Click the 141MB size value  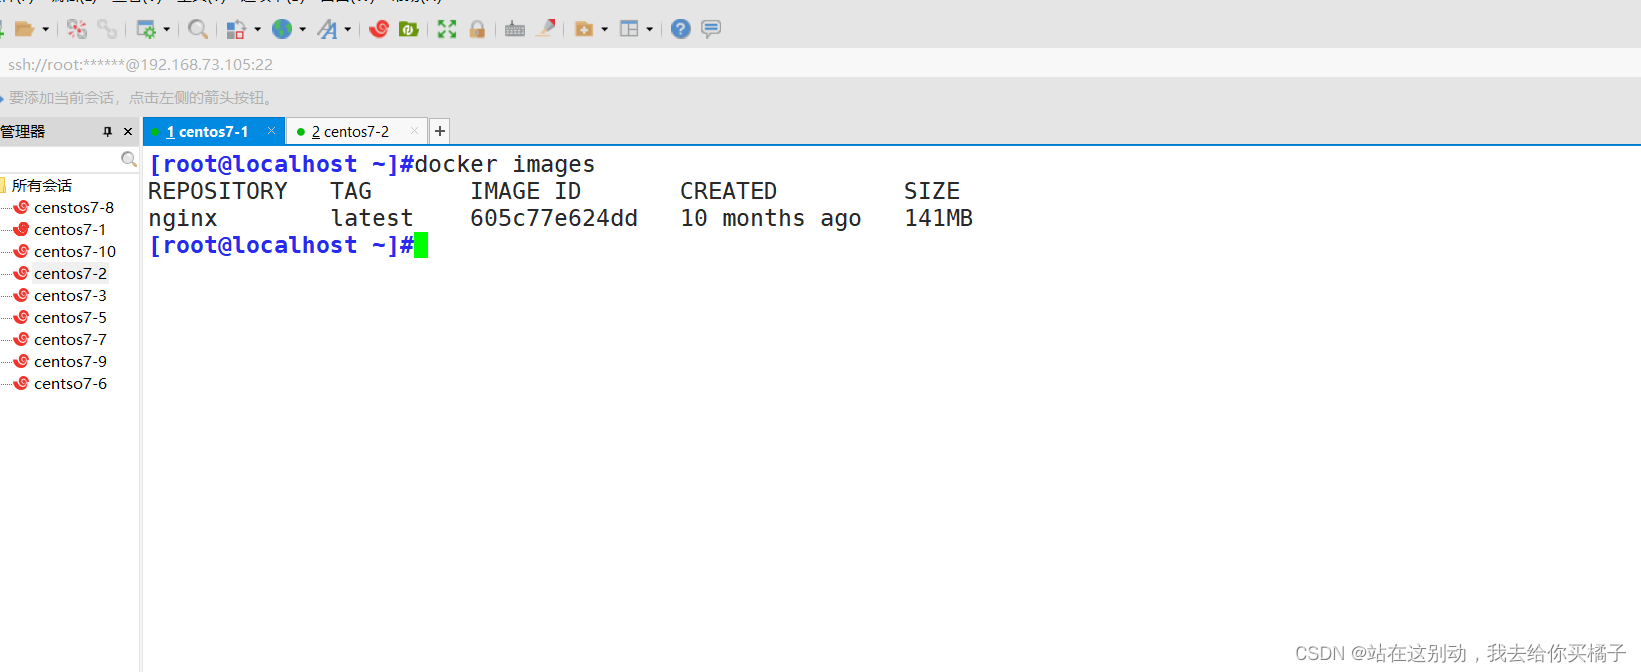click(938, 218)
